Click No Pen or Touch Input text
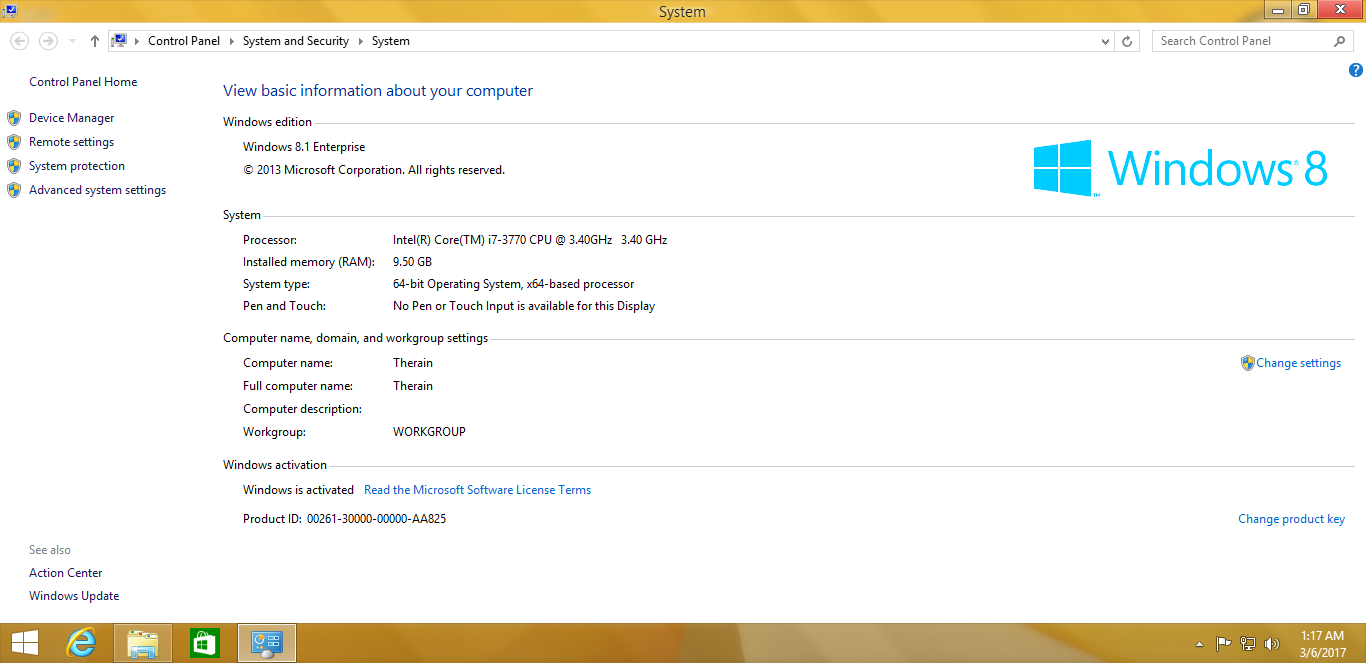 click(524, 306)
